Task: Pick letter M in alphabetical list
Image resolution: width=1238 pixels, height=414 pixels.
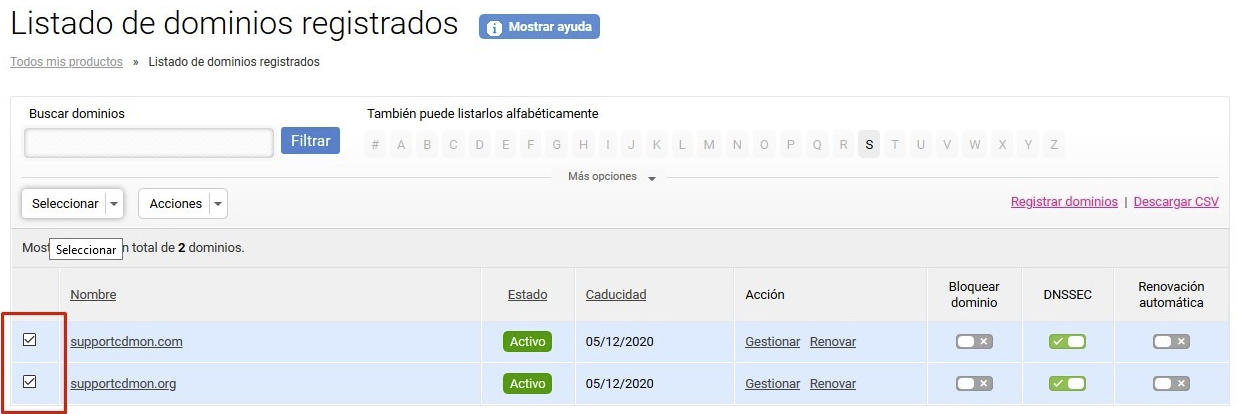Action: tap(709, 145)
